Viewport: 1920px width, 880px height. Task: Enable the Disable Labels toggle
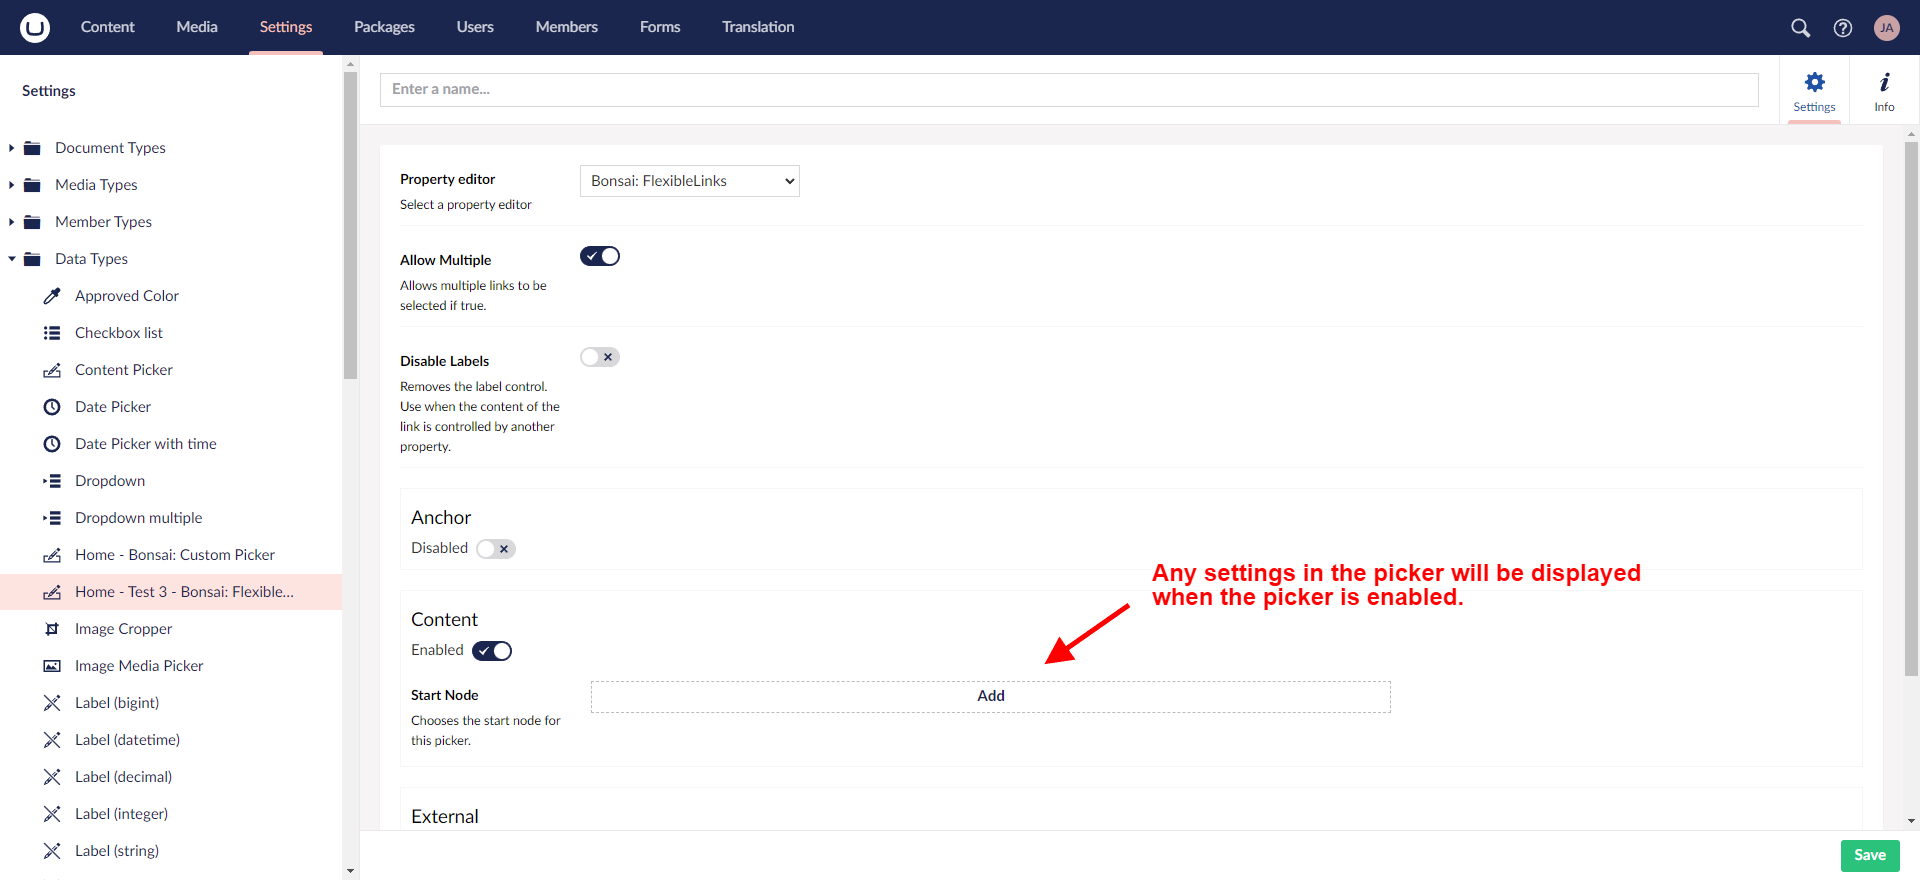click(600, 358)
